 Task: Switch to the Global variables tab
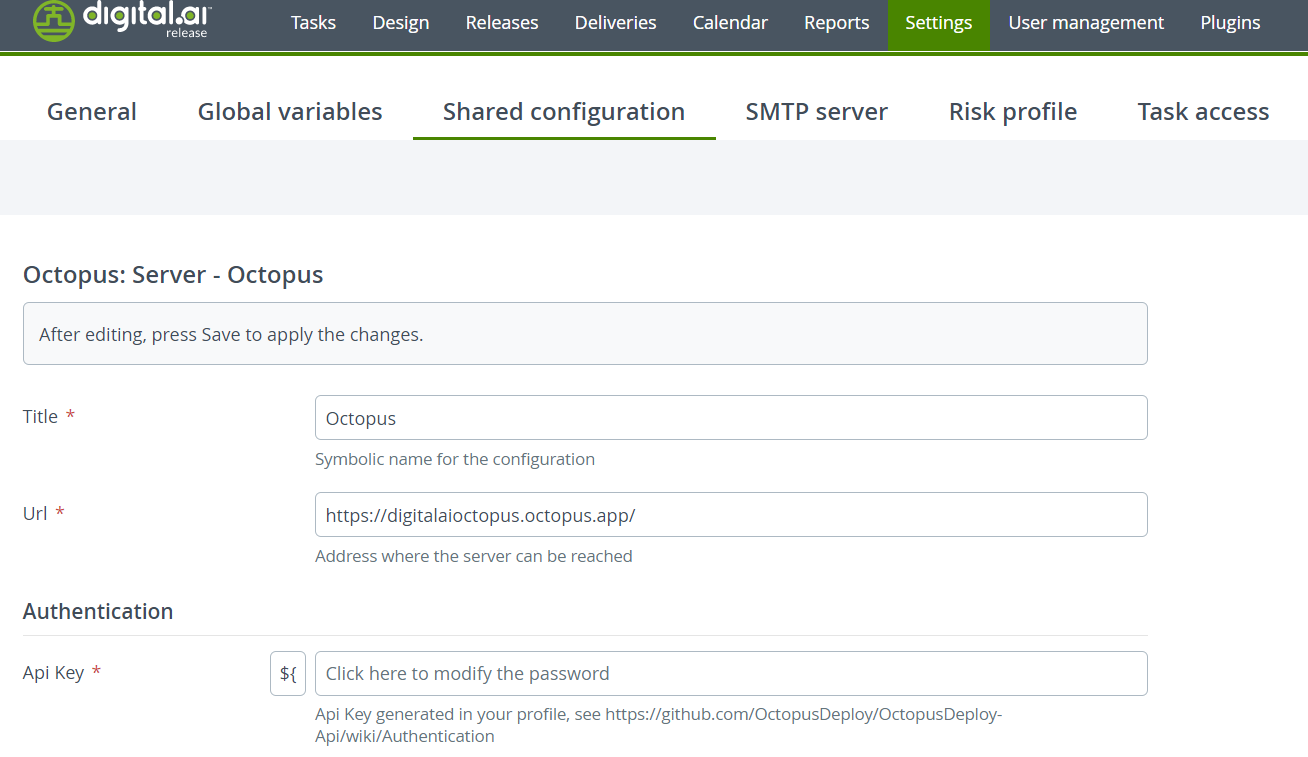tap(290, 112)
